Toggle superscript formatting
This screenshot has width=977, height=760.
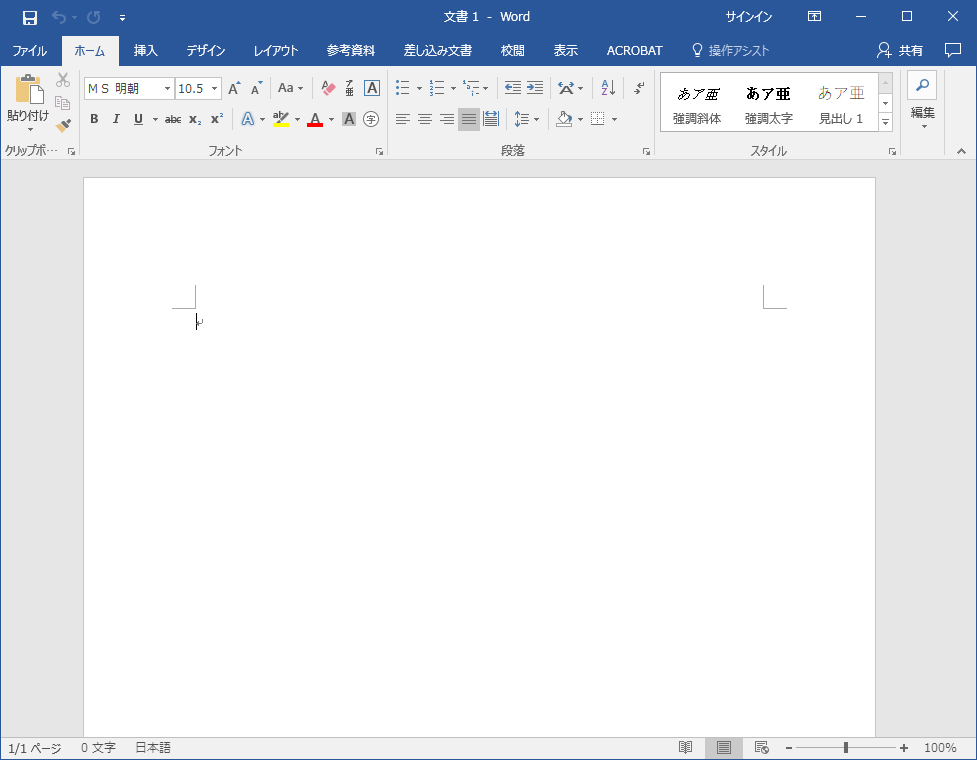(x=217, y=119)
